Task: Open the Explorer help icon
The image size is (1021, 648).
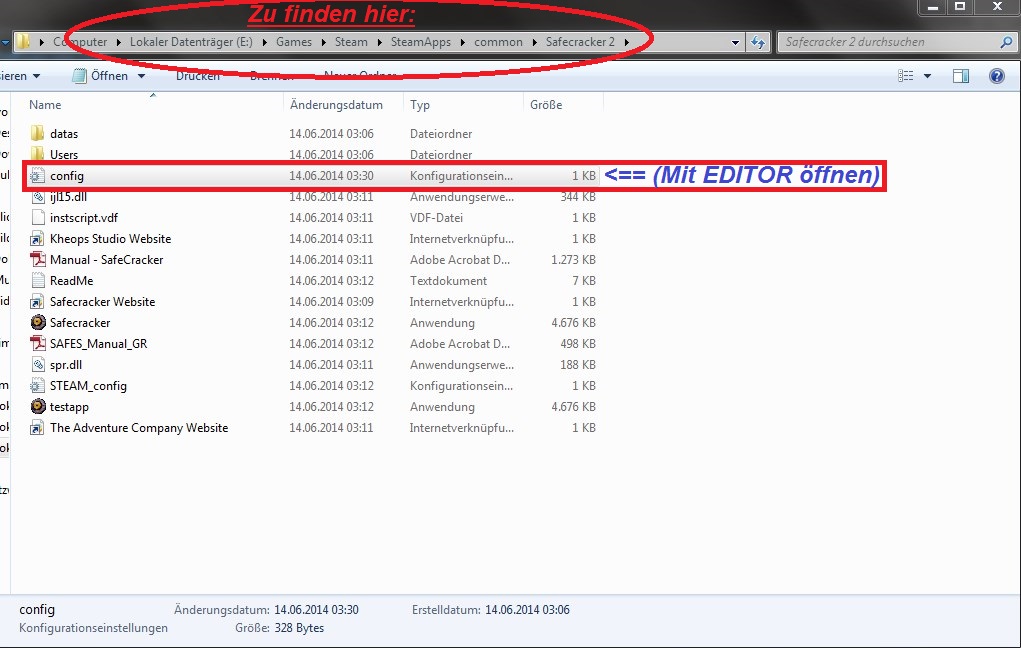Action: [x=996, y=76]
